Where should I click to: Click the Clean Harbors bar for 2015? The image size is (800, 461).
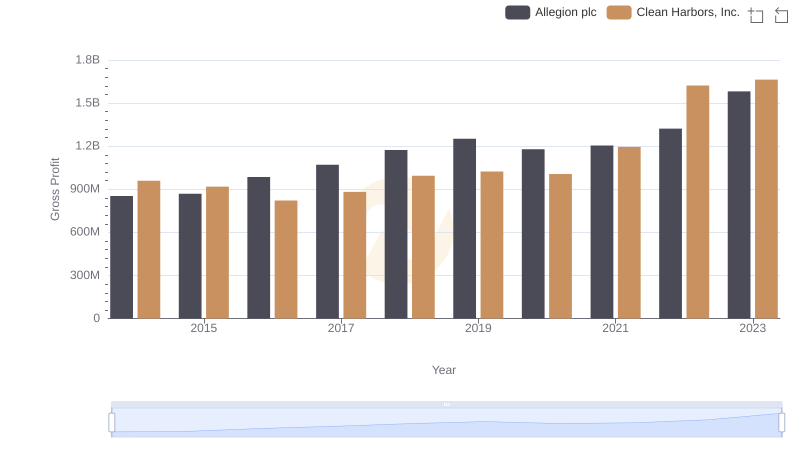tap(217, 252)
